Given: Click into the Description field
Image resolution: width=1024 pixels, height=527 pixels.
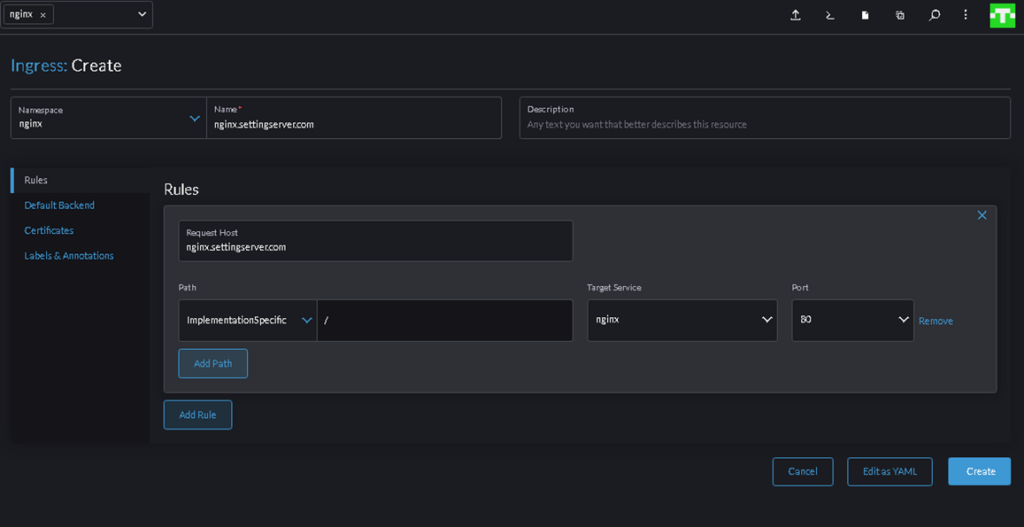Looking at the screenshot, I should point(765,118).
